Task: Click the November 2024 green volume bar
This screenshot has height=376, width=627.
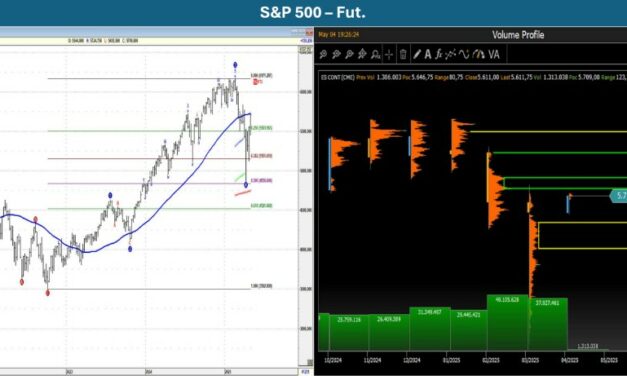Action: (389, 332)
